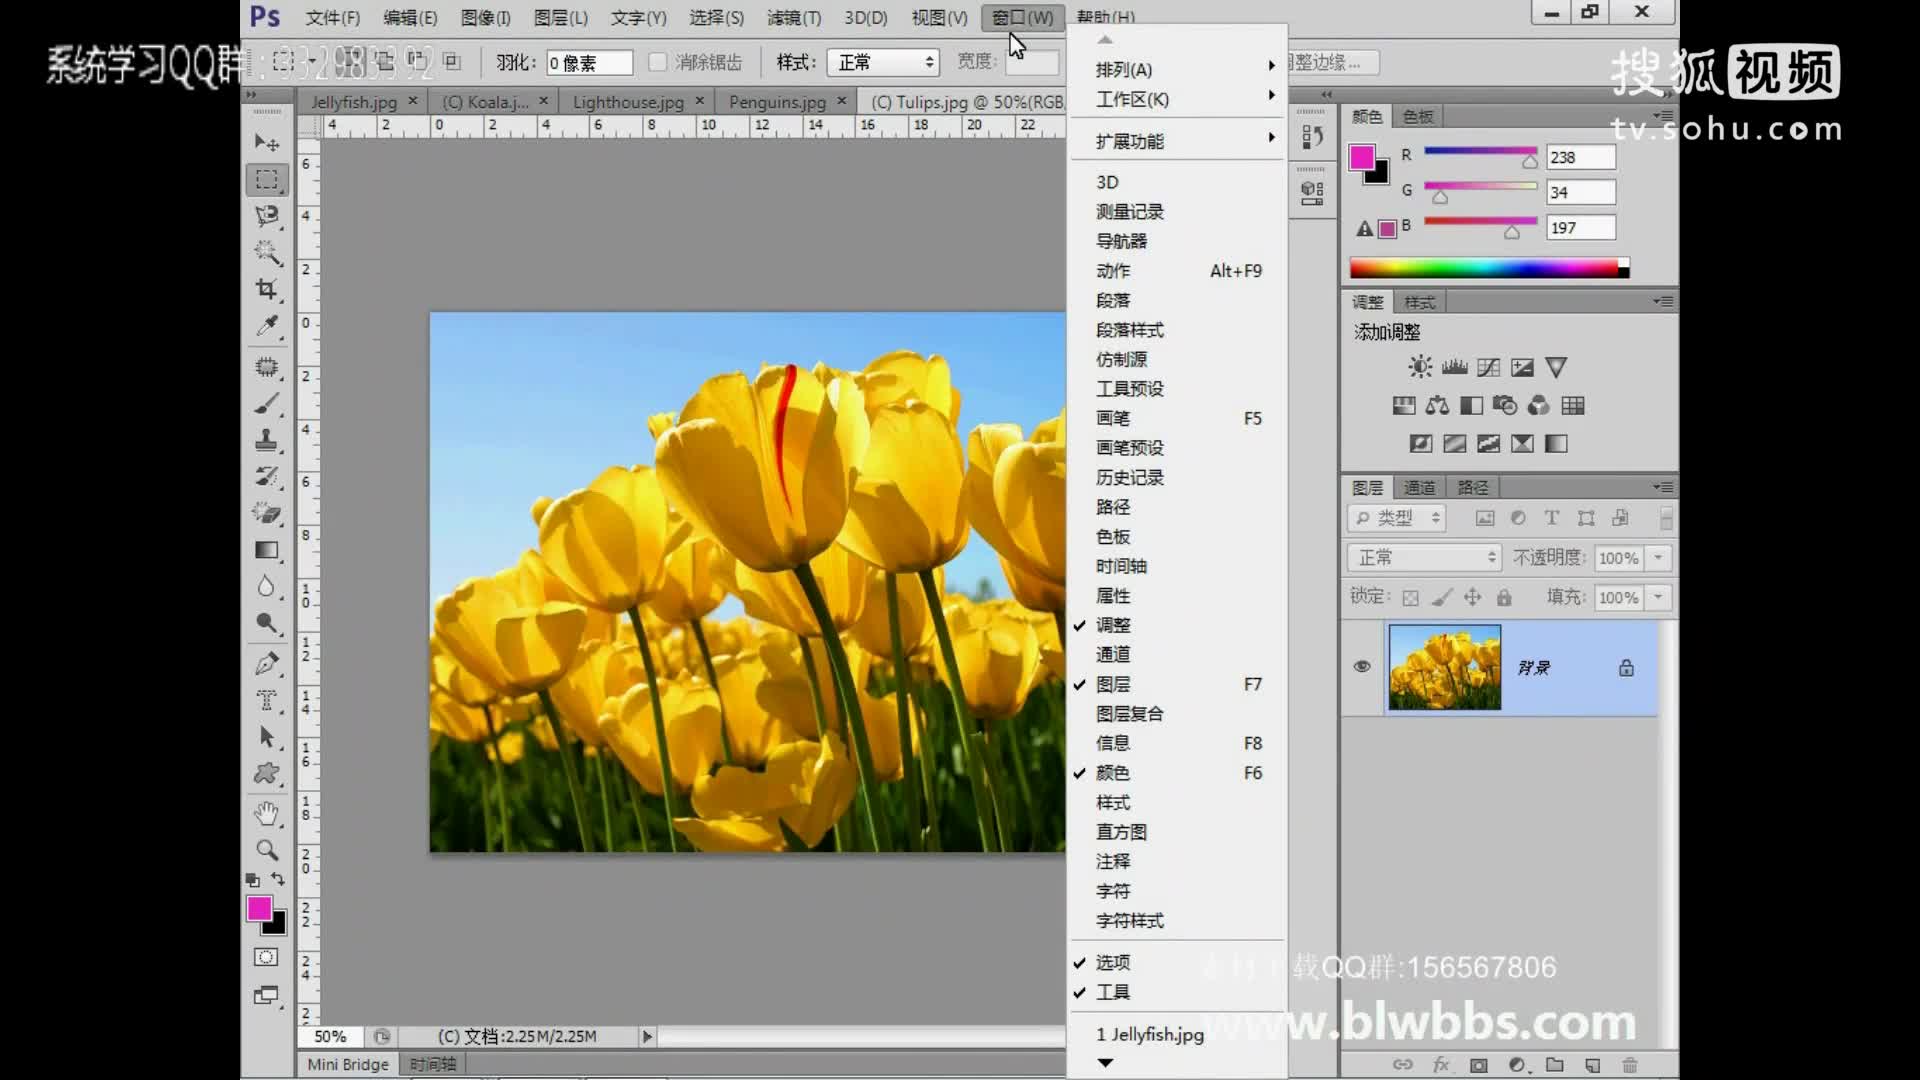Select the Blur tool

tap(266, 586)
